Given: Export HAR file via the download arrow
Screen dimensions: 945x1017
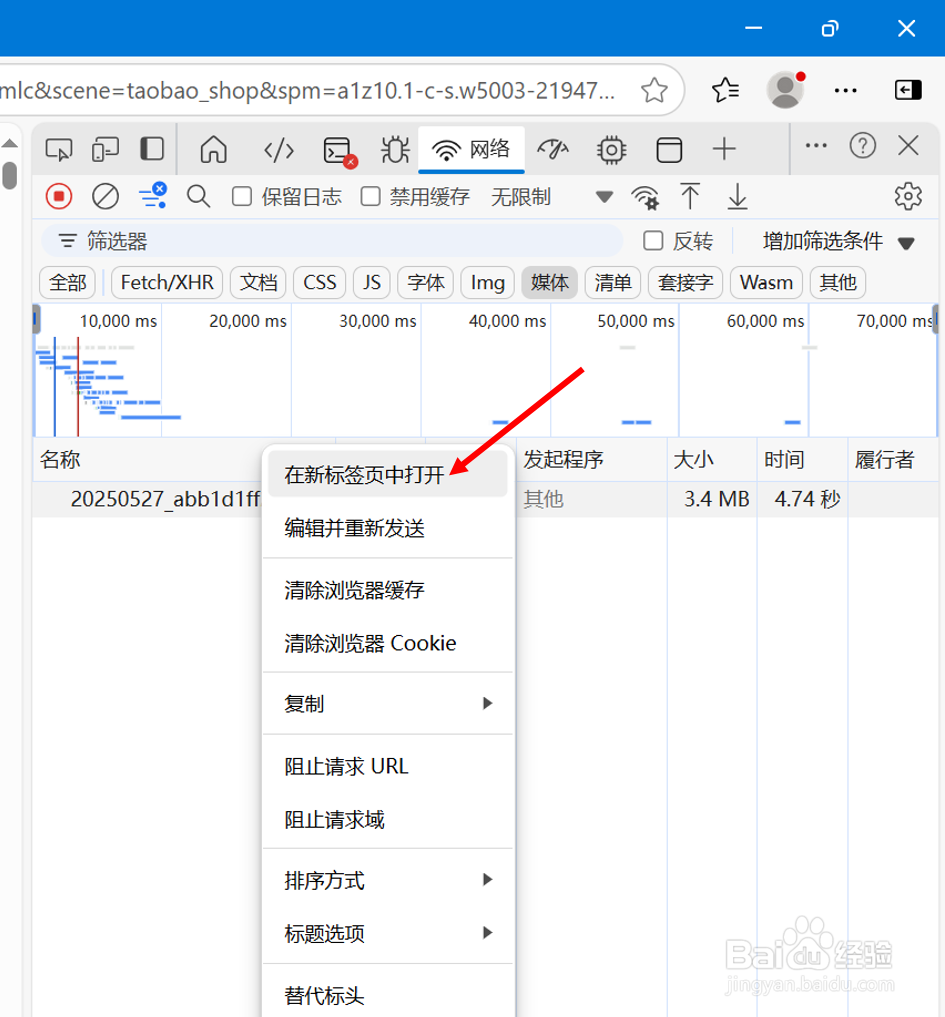Looking at the screenshot, I should [x=737, y=196].
